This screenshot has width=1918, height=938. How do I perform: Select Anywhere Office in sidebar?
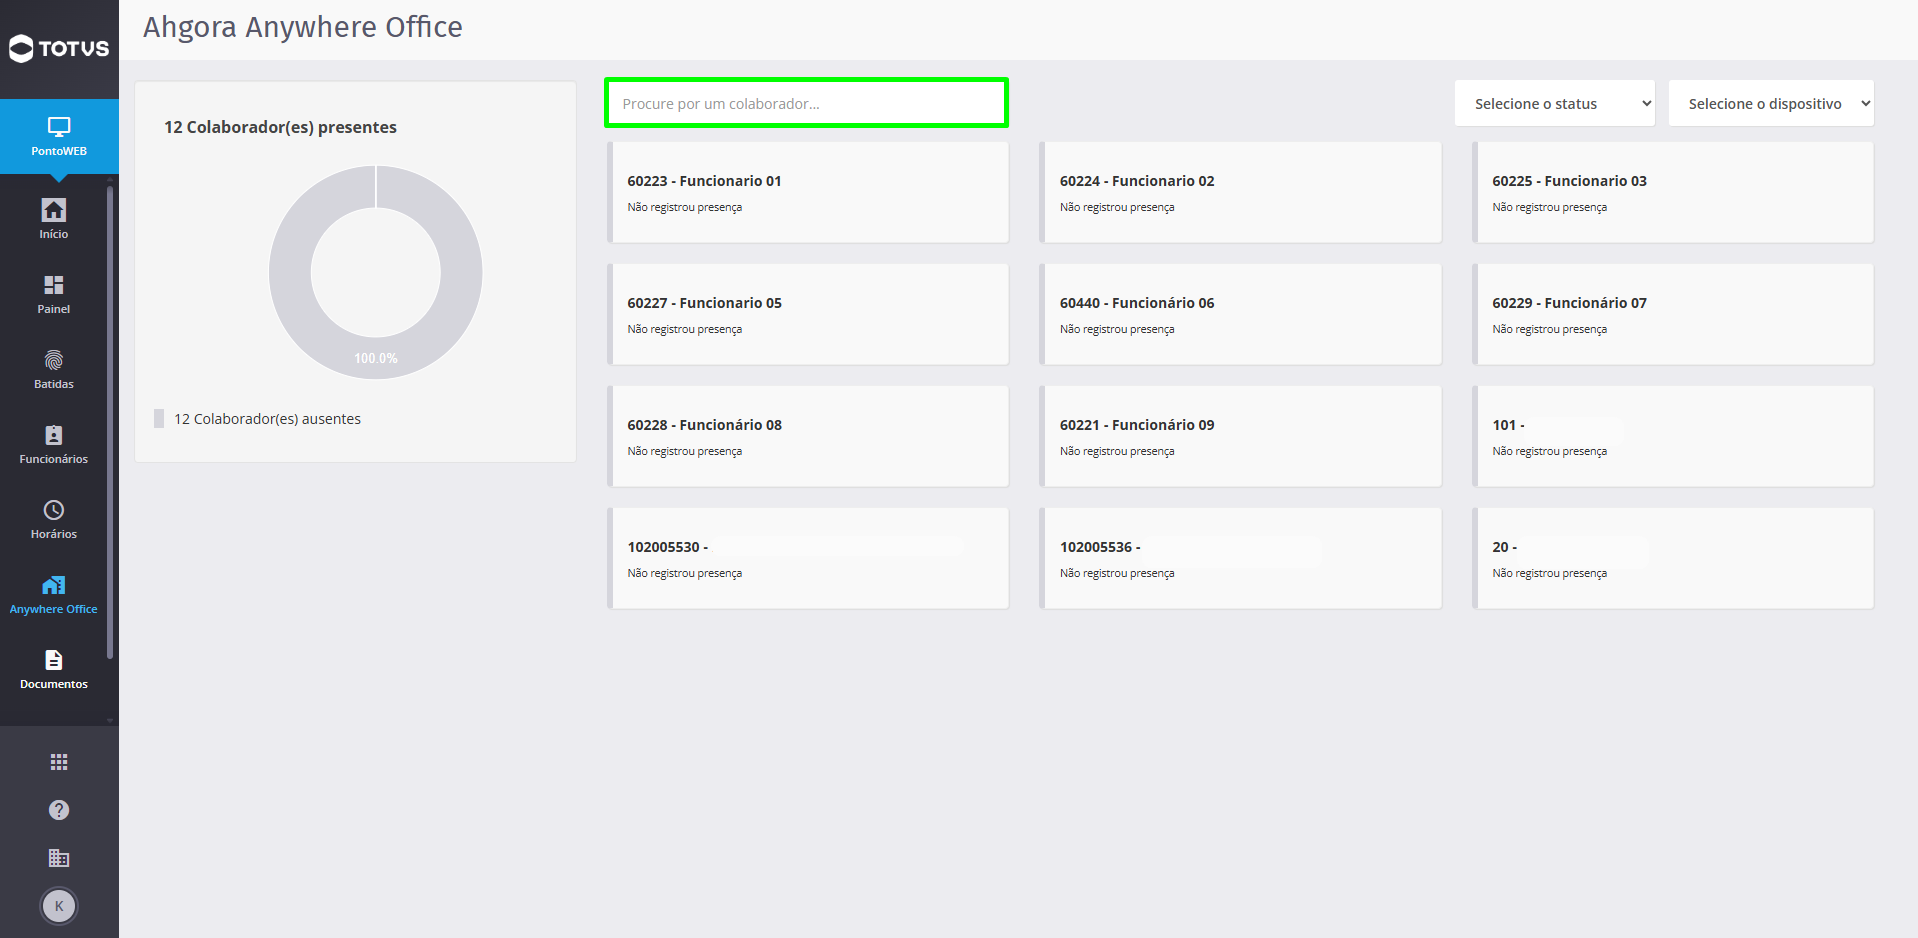pyautogui.click(x=54, y=594)
